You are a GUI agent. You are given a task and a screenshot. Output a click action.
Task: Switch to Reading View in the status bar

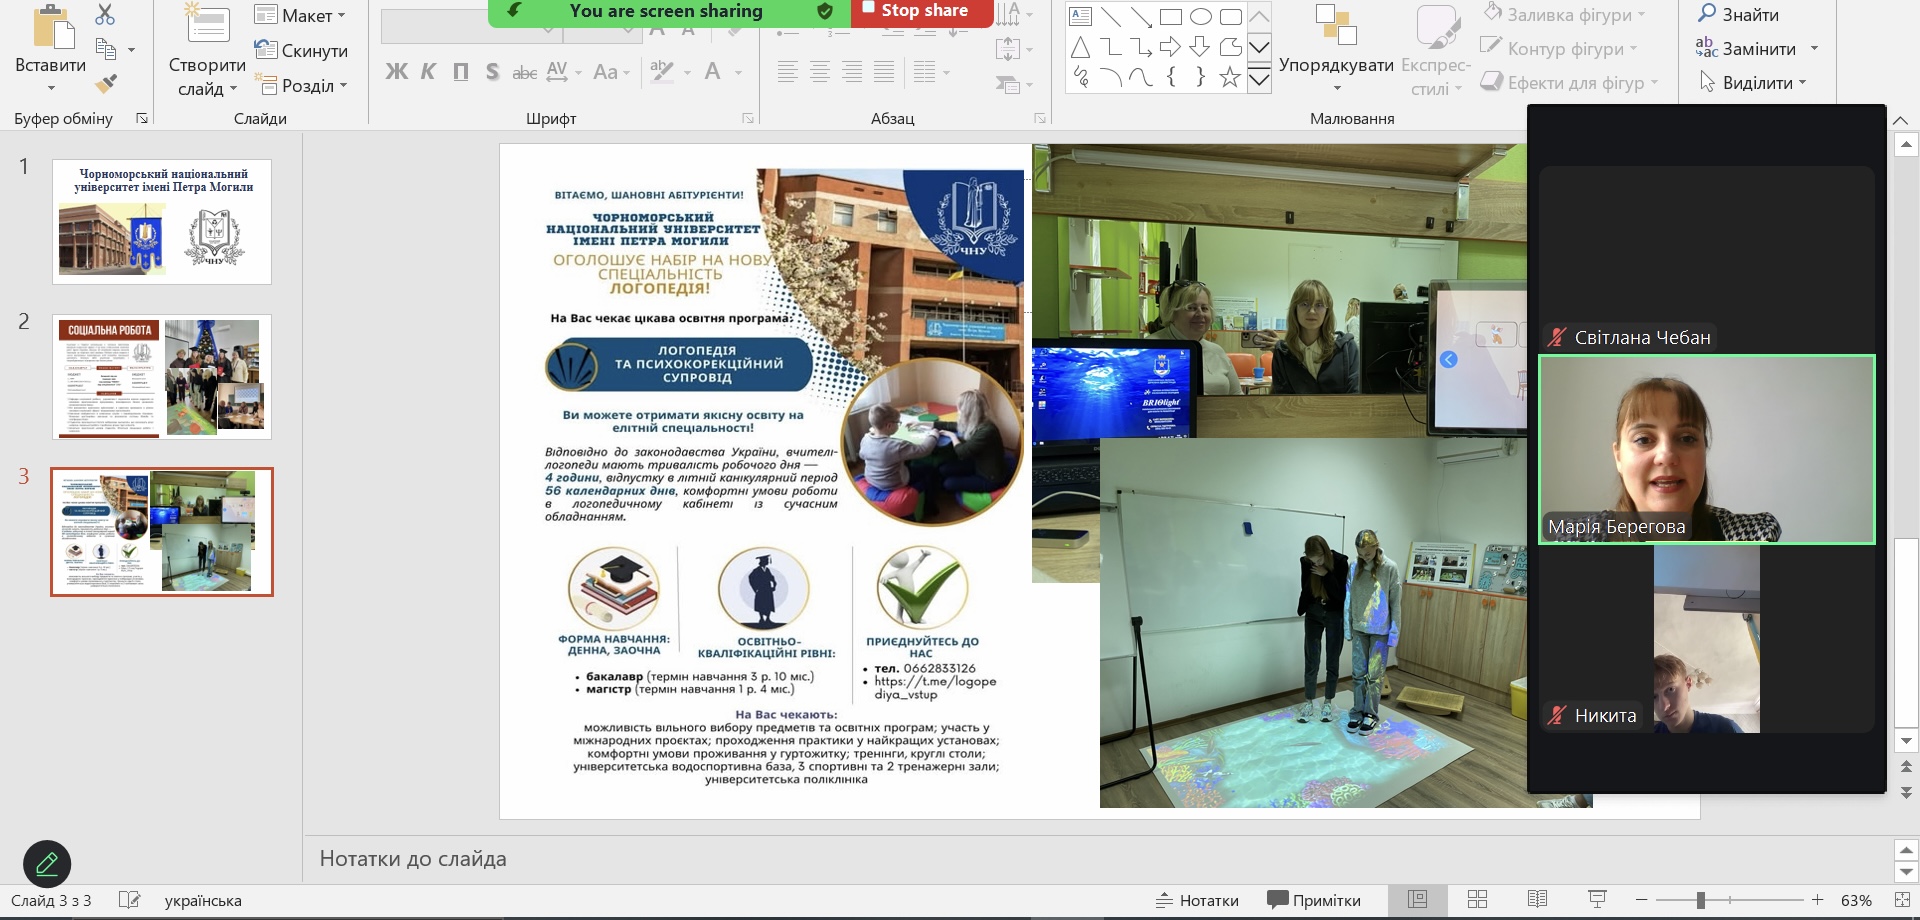click(1537, 899)
